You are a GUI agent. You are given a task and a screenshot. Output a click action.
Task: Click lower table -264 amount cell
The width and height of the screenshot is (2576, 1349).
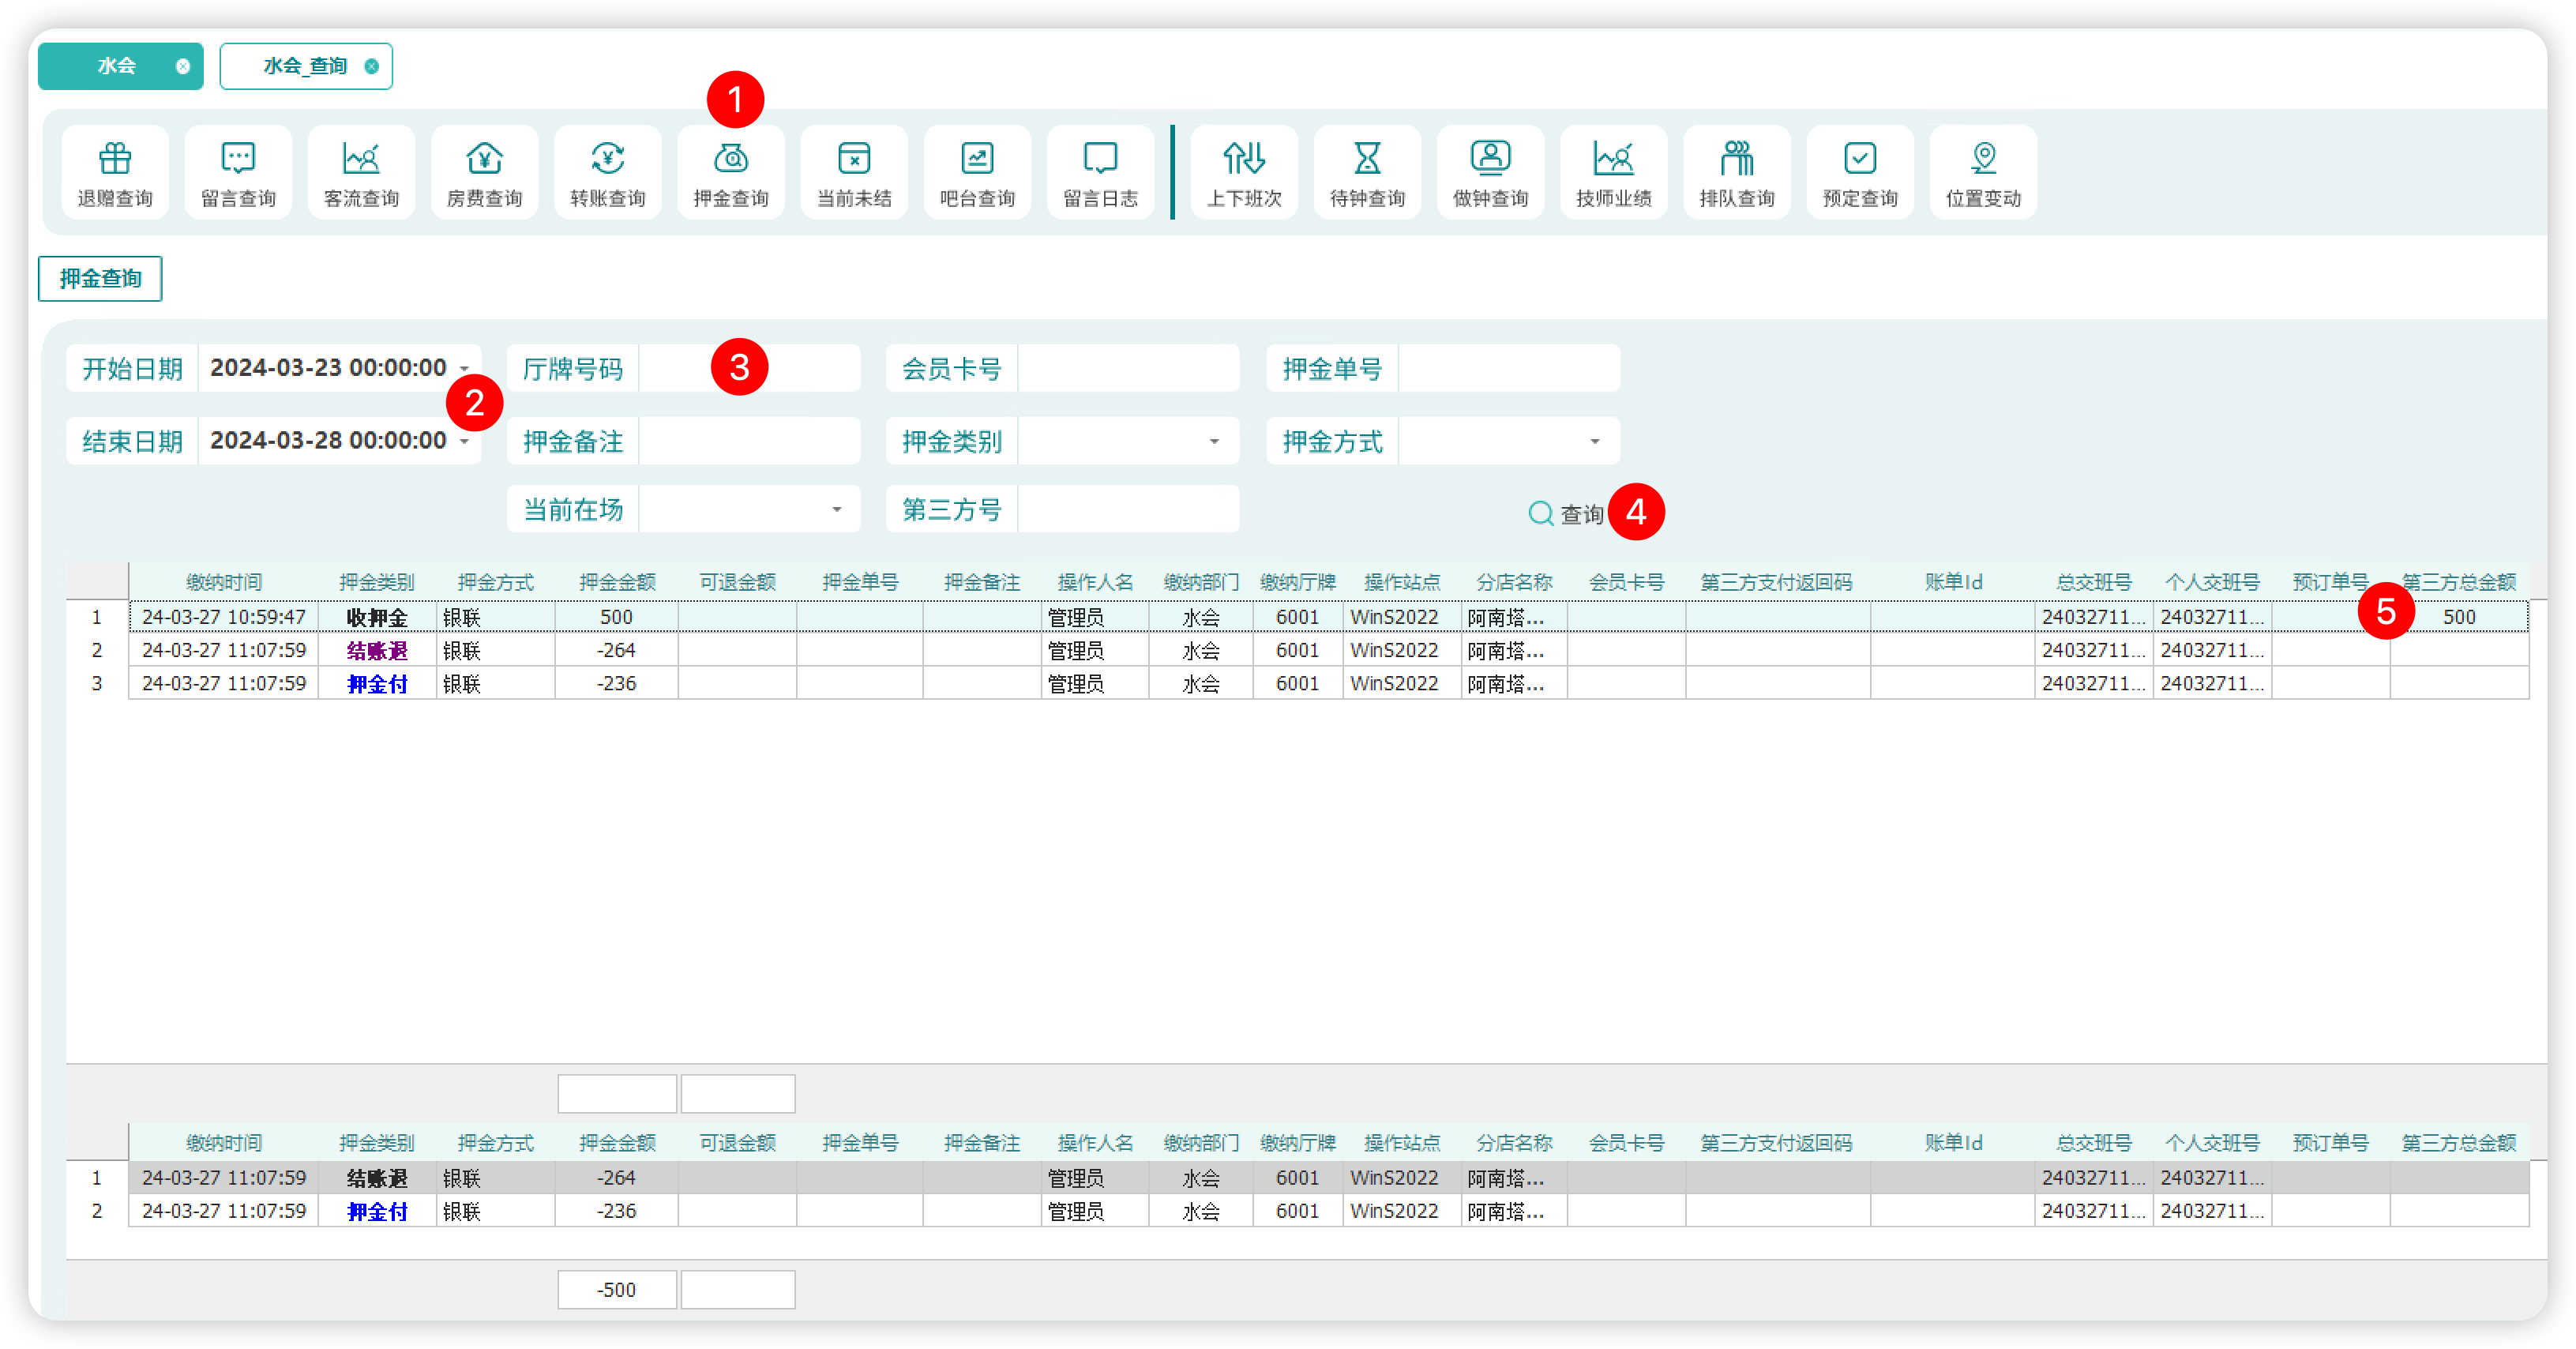click(x=616, y=1178)
